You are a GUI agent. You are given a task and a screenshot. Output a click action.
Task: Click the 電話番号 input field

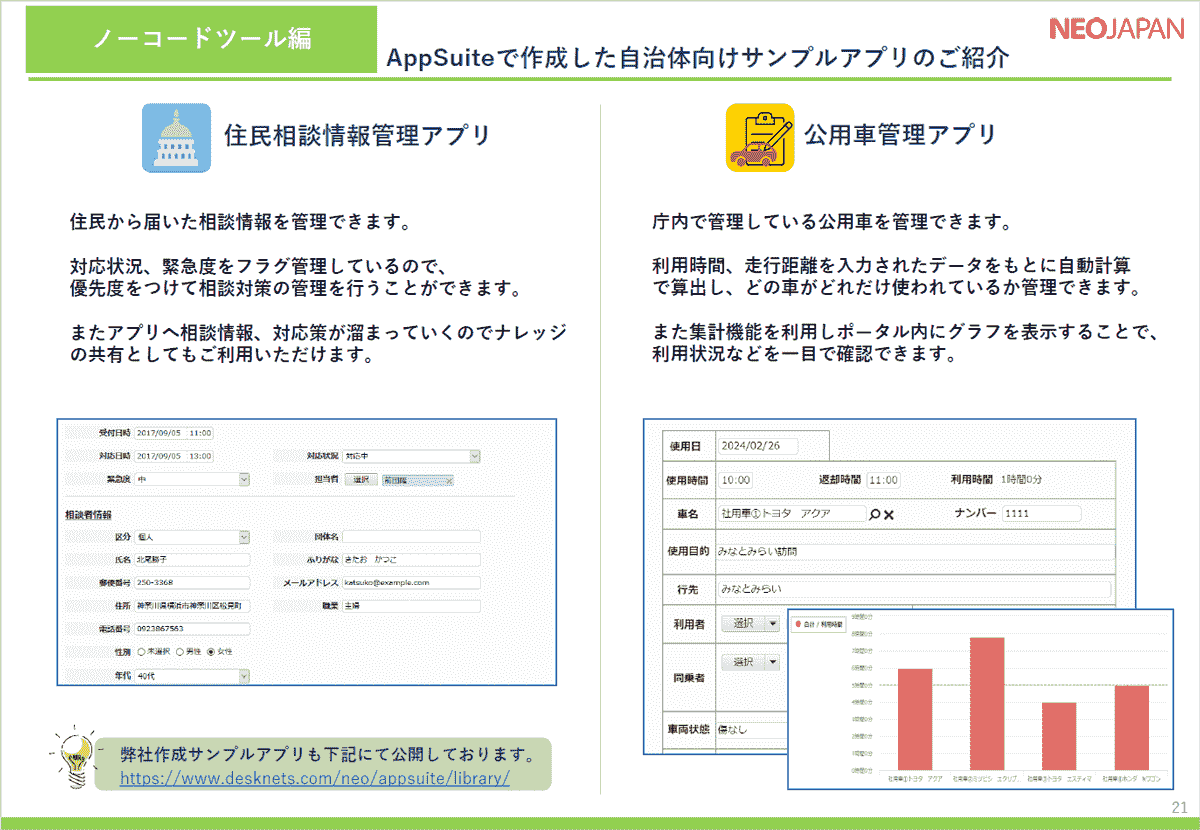tap(193, 629)
